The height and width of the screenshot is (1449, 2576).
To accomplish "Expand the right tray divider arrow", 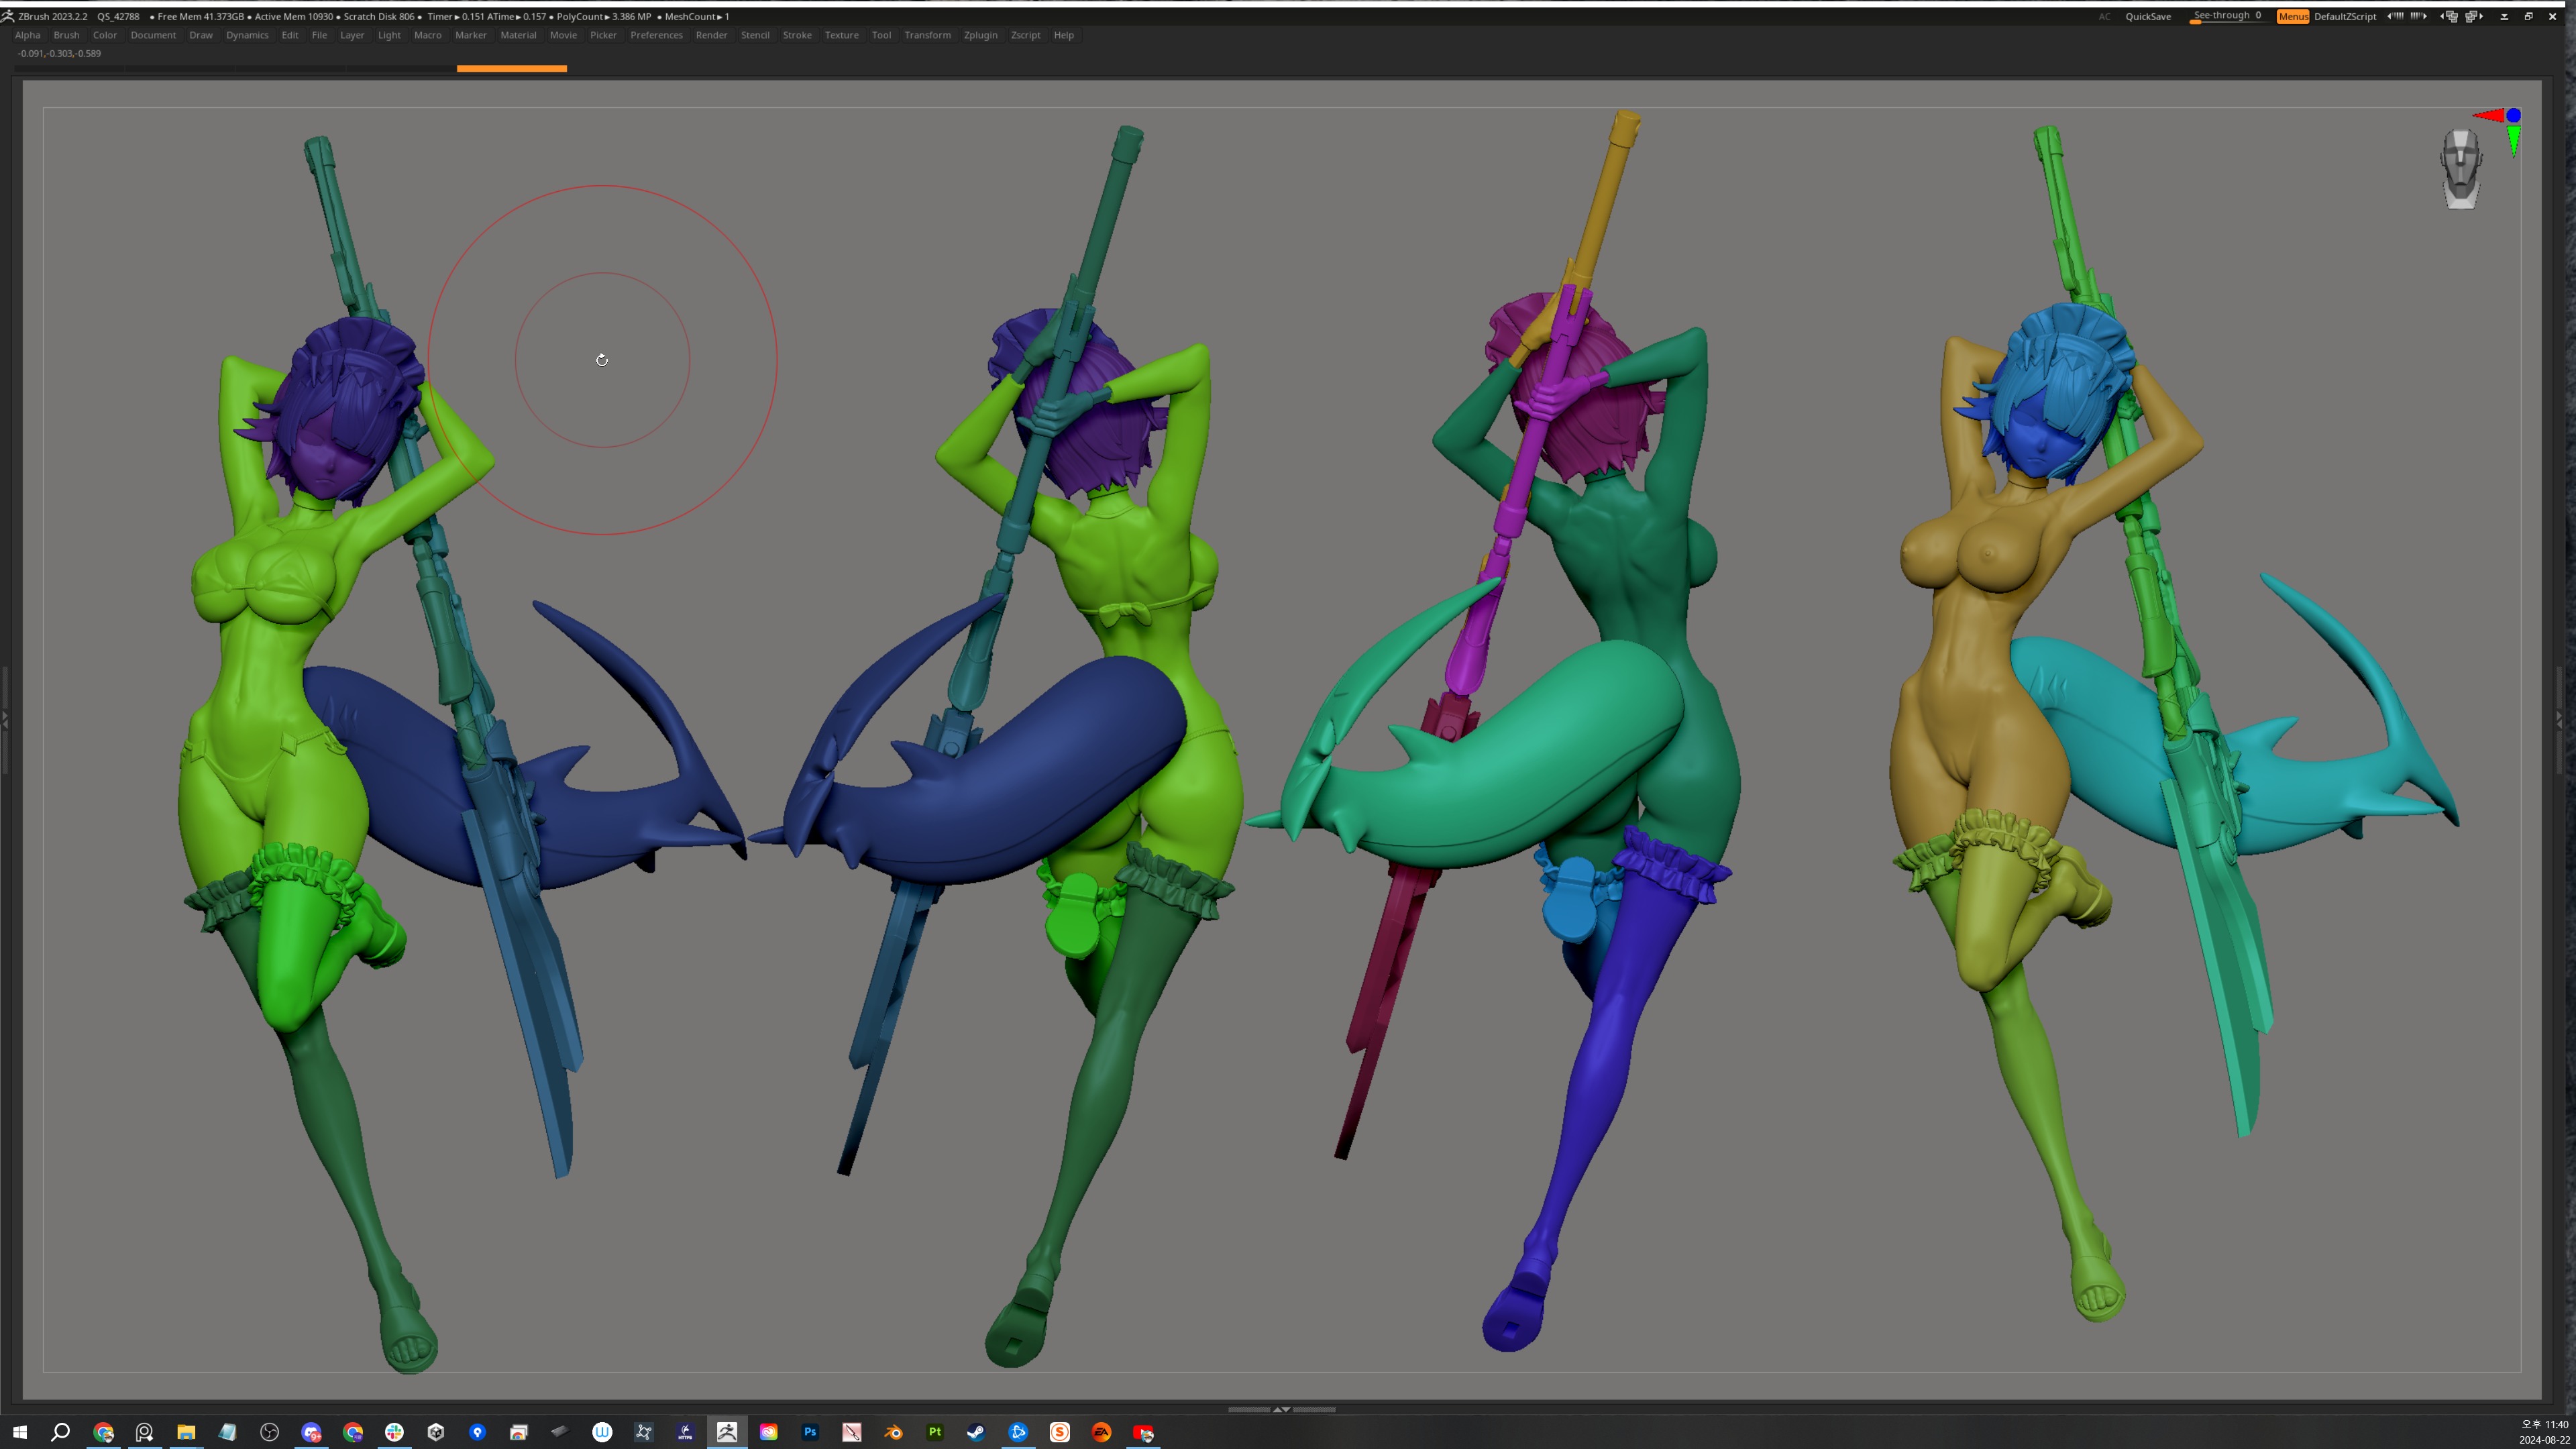I will tap(2560, 718).
